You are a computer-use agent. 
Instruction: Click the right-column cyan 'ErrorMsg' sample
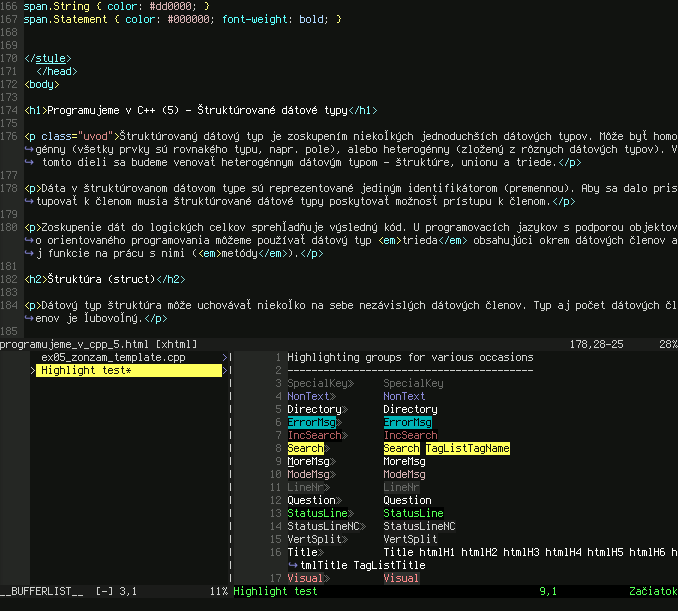coord(407,422)
